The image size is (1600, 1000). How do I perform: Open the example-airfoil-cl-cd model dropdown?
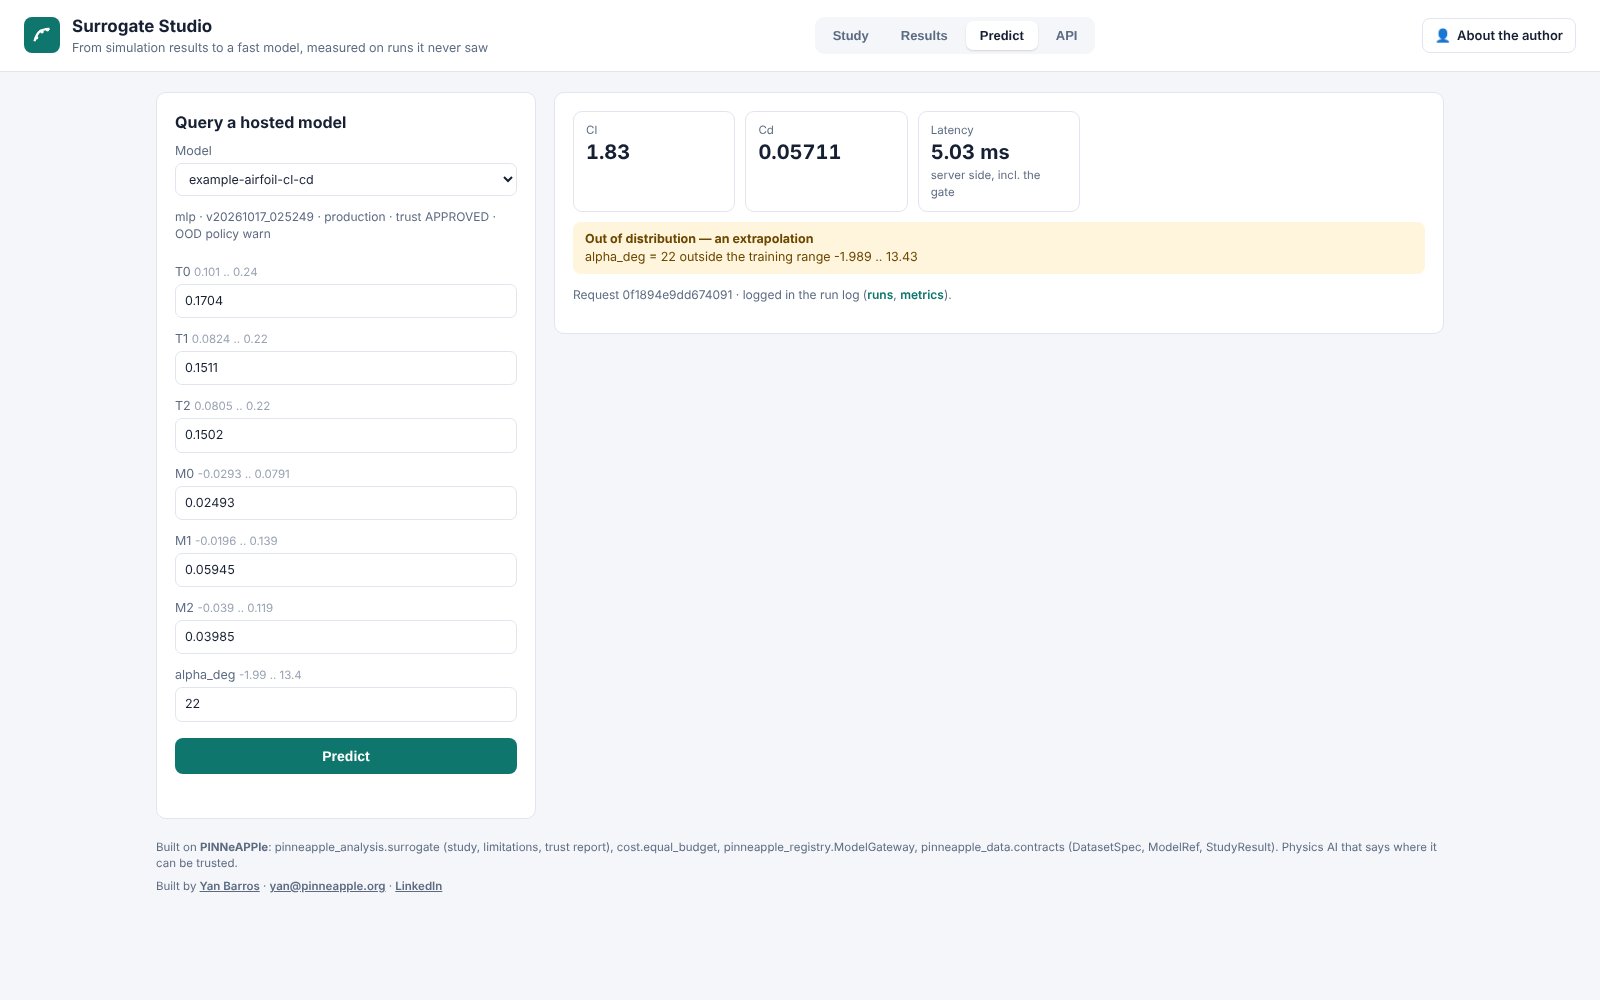[346, 180]
